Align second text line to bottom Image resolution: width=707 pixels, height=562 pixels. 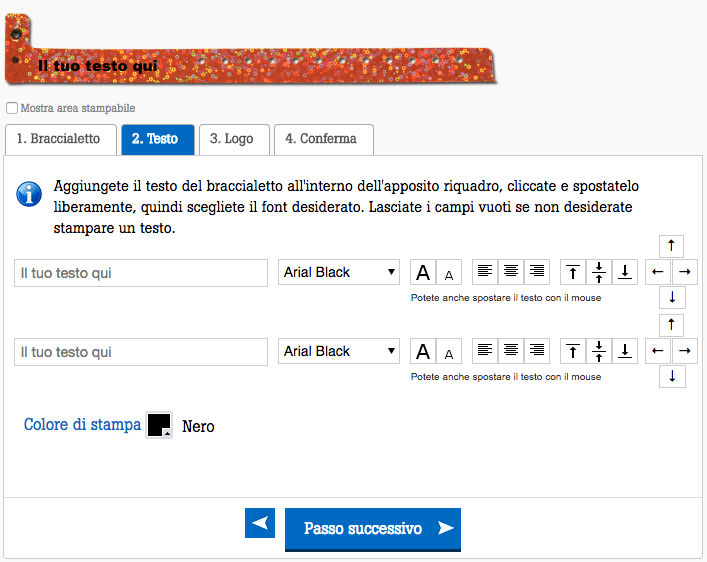coord(625,351)
